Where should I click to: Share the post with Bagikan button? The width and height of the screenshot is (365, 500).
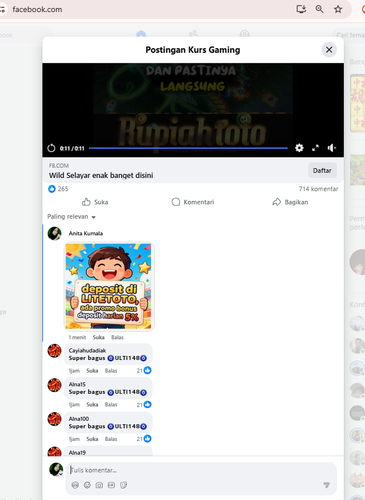click(x=290, y=202)
